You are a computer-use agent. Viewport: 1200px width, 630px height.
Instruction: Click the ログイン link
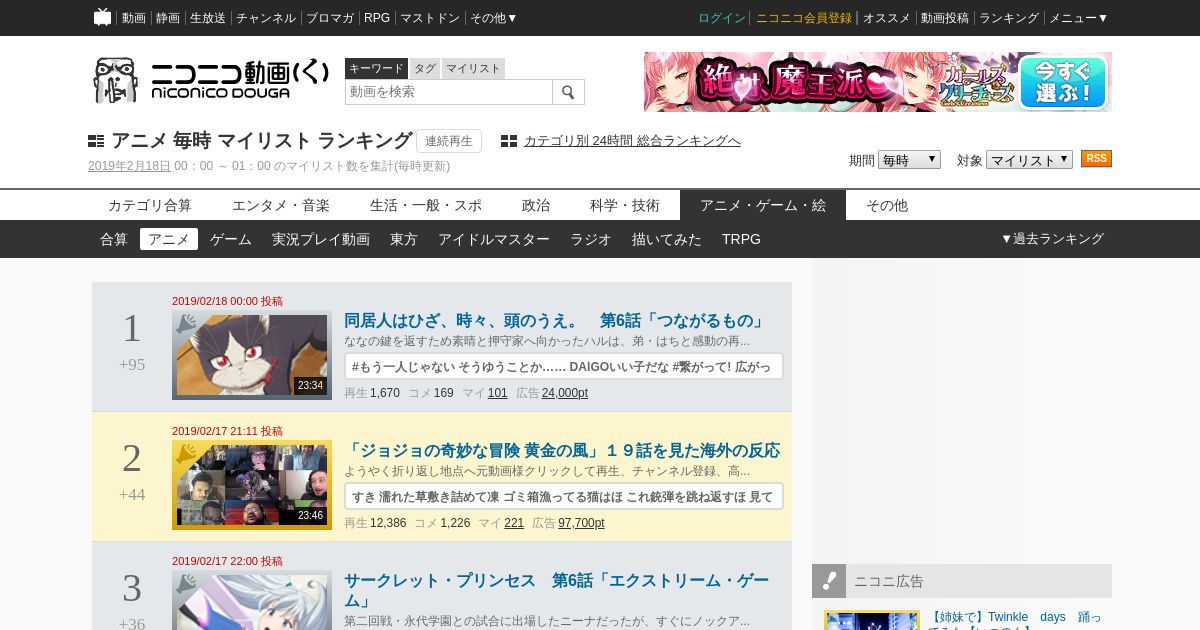722,18
